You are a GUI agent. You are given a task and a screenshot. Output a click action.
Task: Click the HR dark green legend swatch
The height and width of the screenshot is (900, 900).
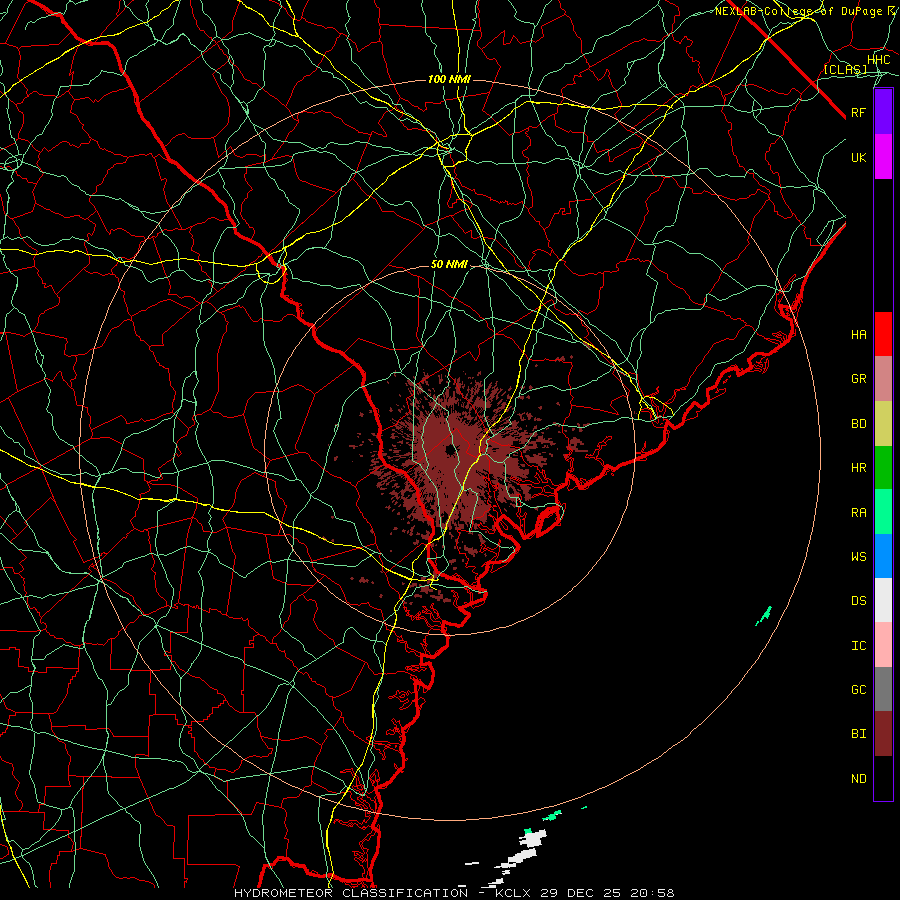tap(883, 468)
